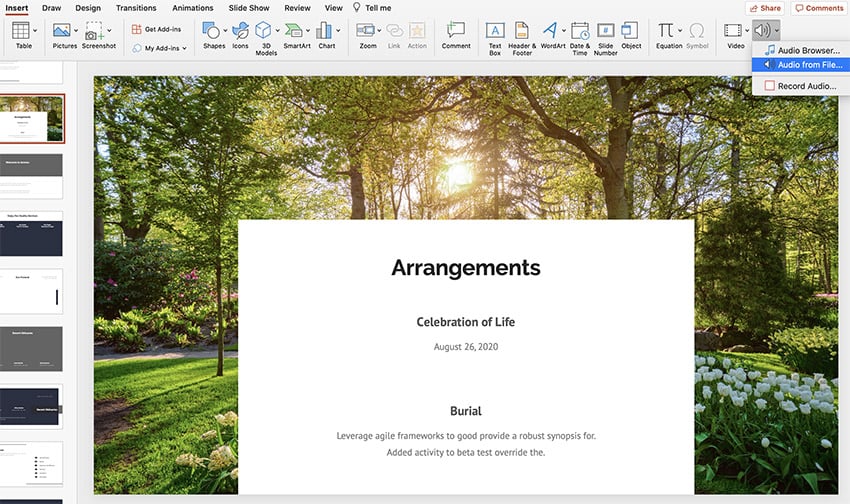Click the Header & Footer icon
Image resolution: width=850 pixels, height=504 pixels.
521,32
